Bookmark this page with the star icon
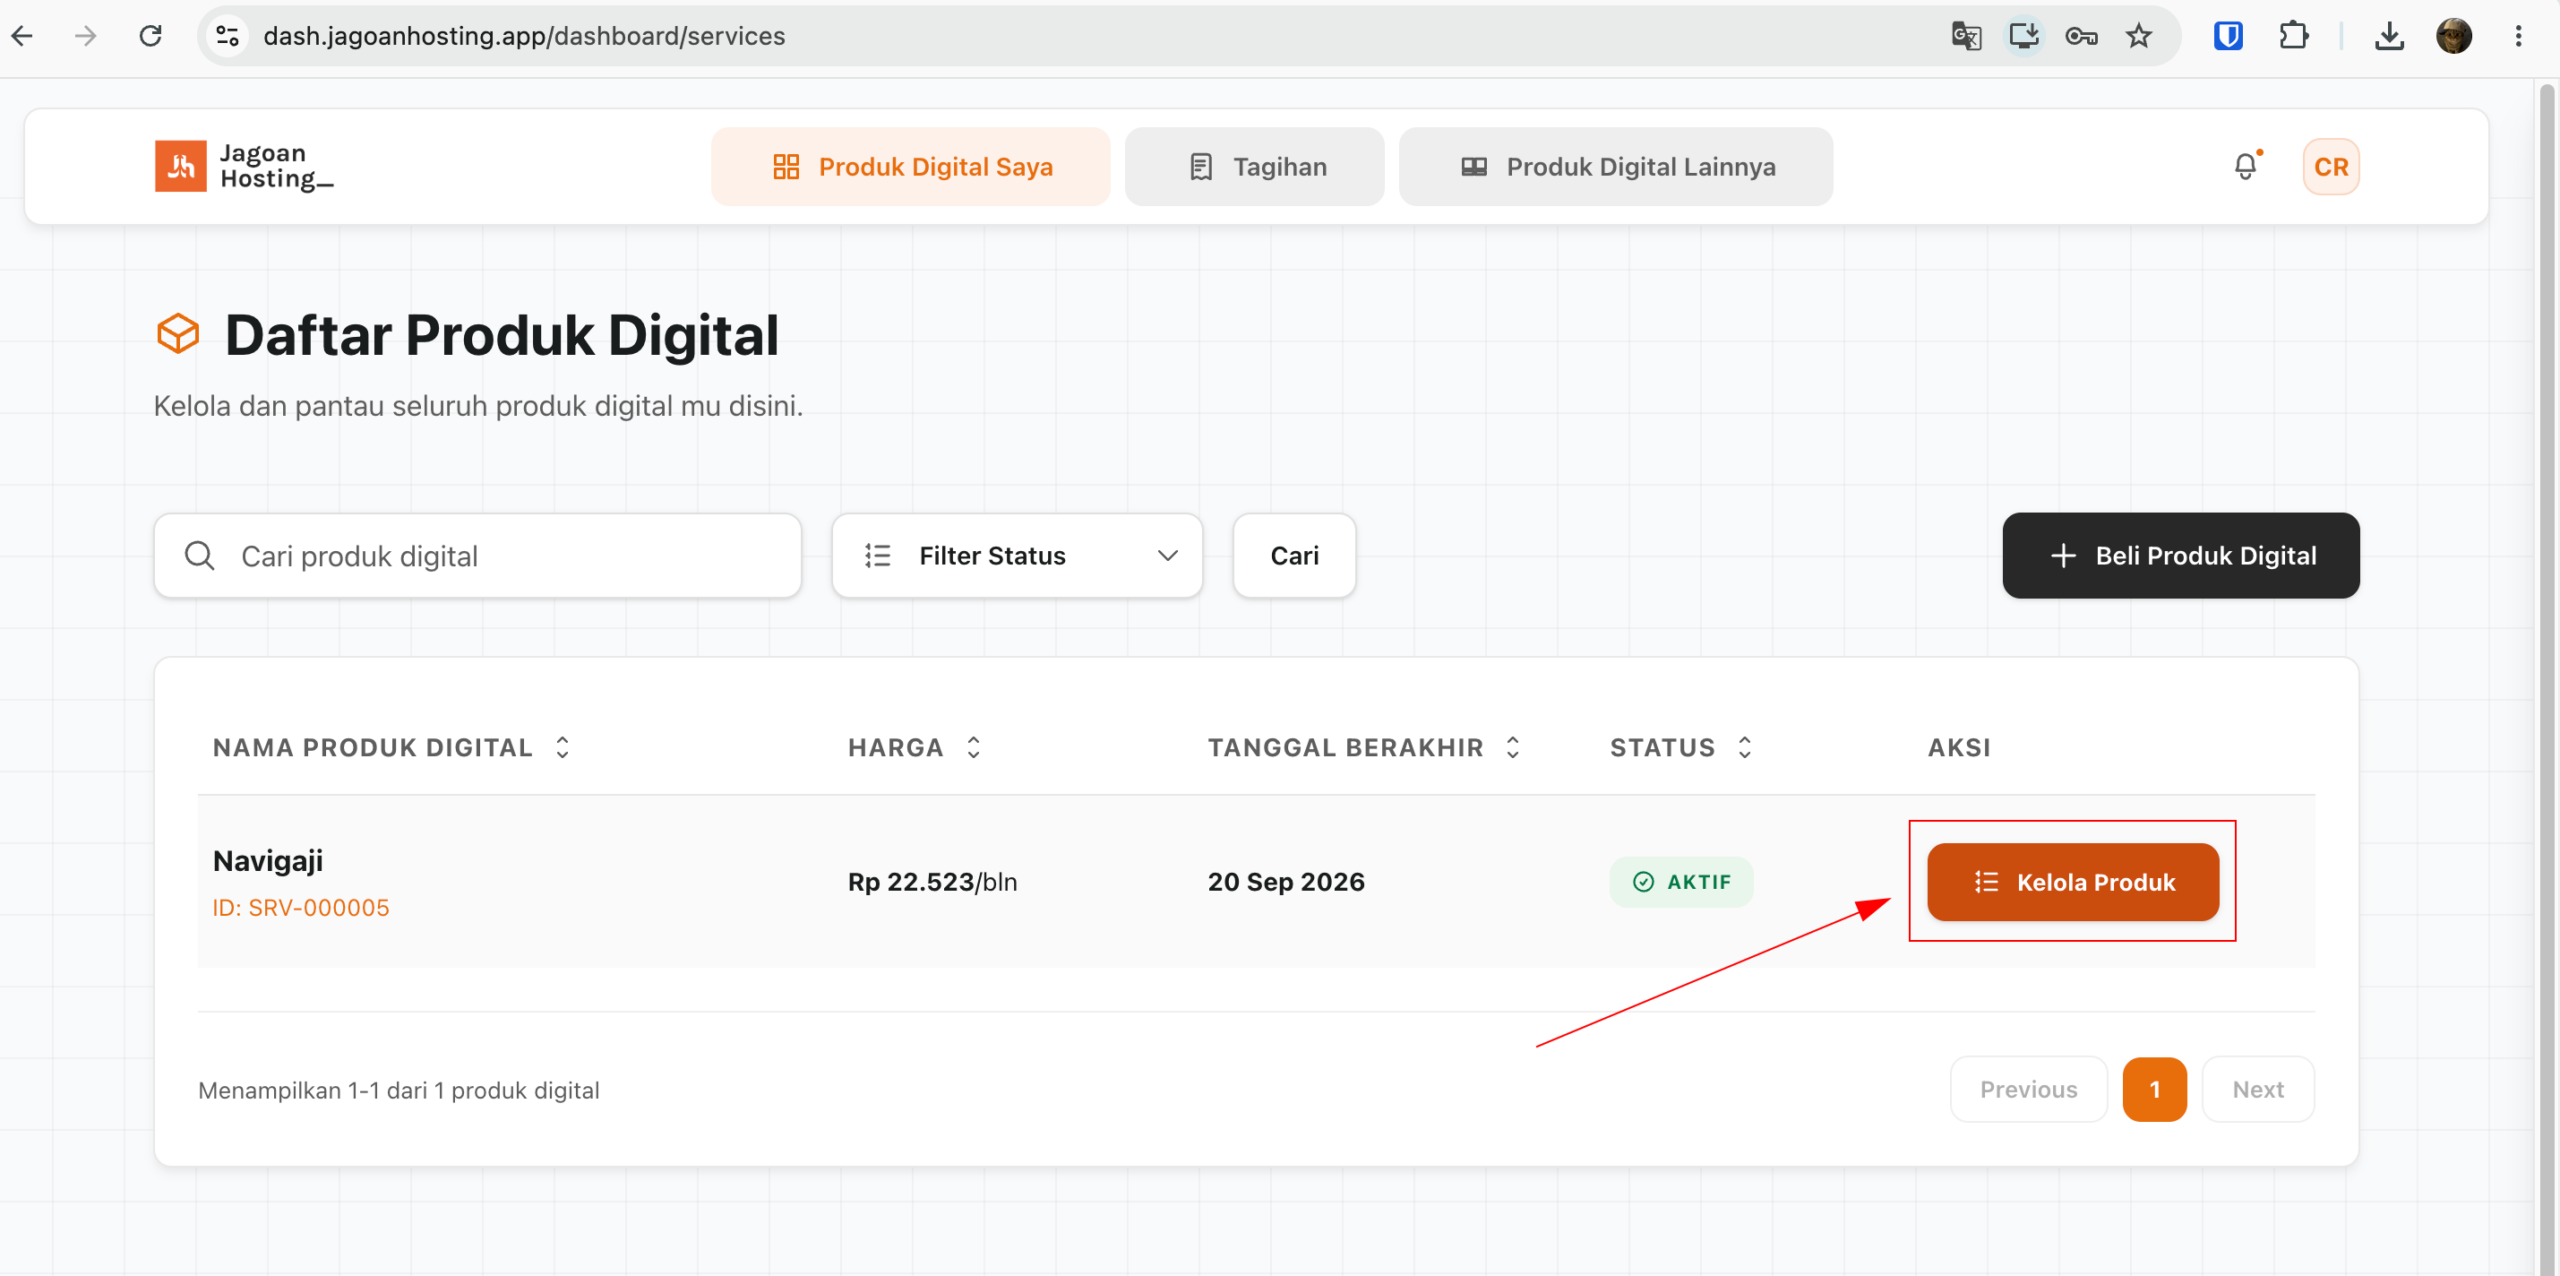 2139,36
